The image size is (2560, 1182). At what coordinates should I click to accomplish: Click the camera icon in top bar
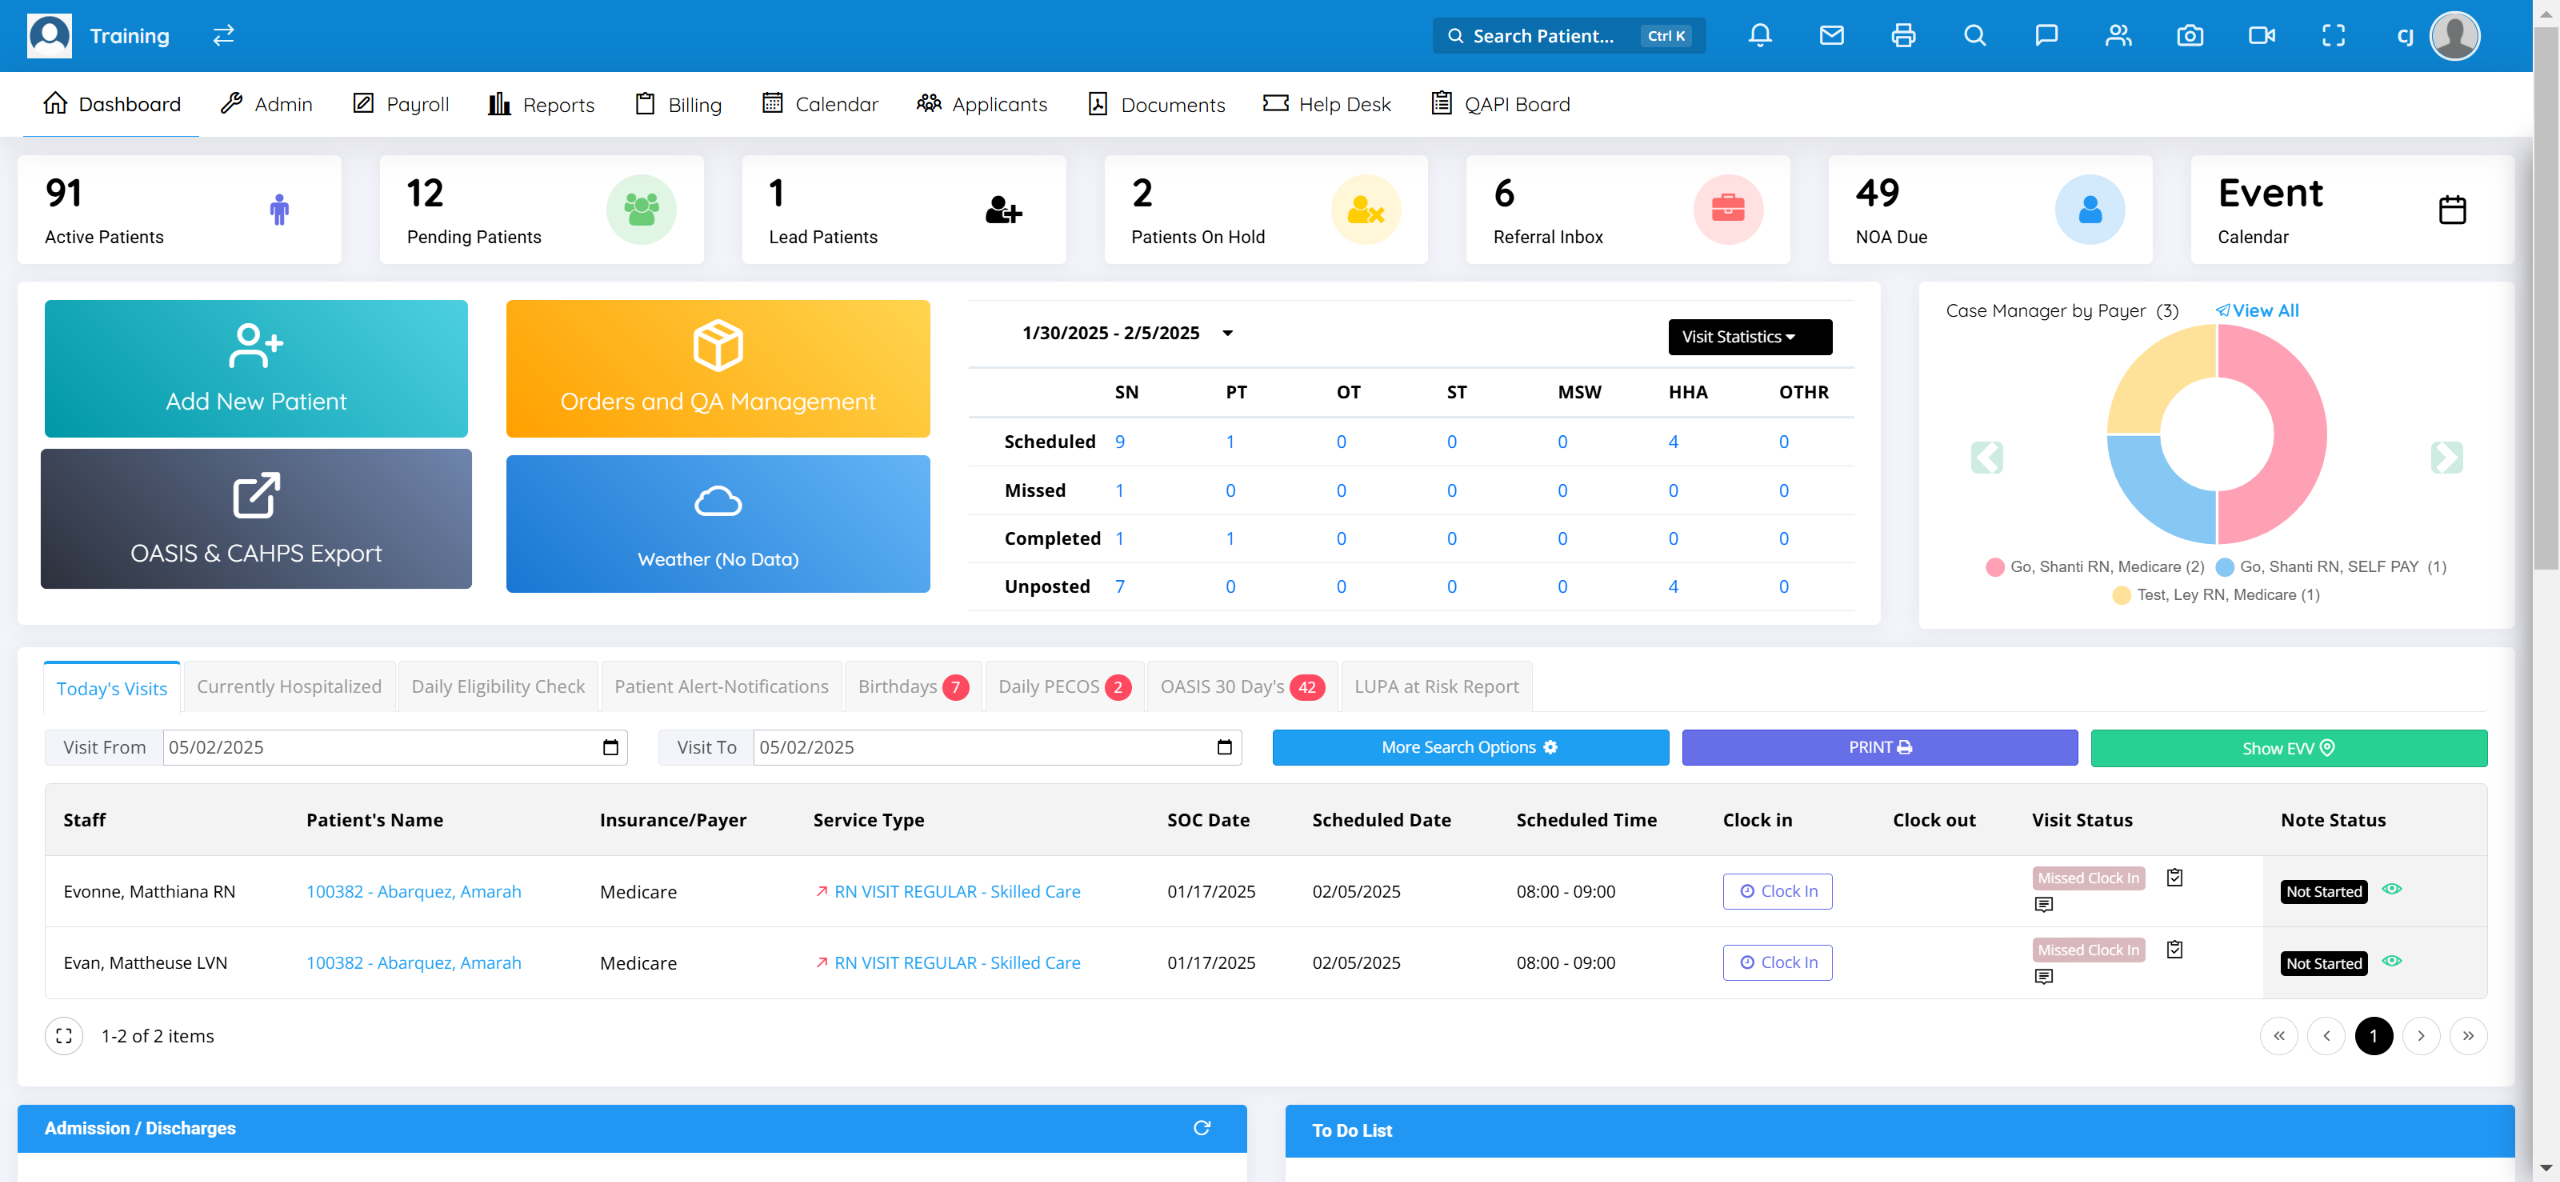click(x=2190, y=36)
